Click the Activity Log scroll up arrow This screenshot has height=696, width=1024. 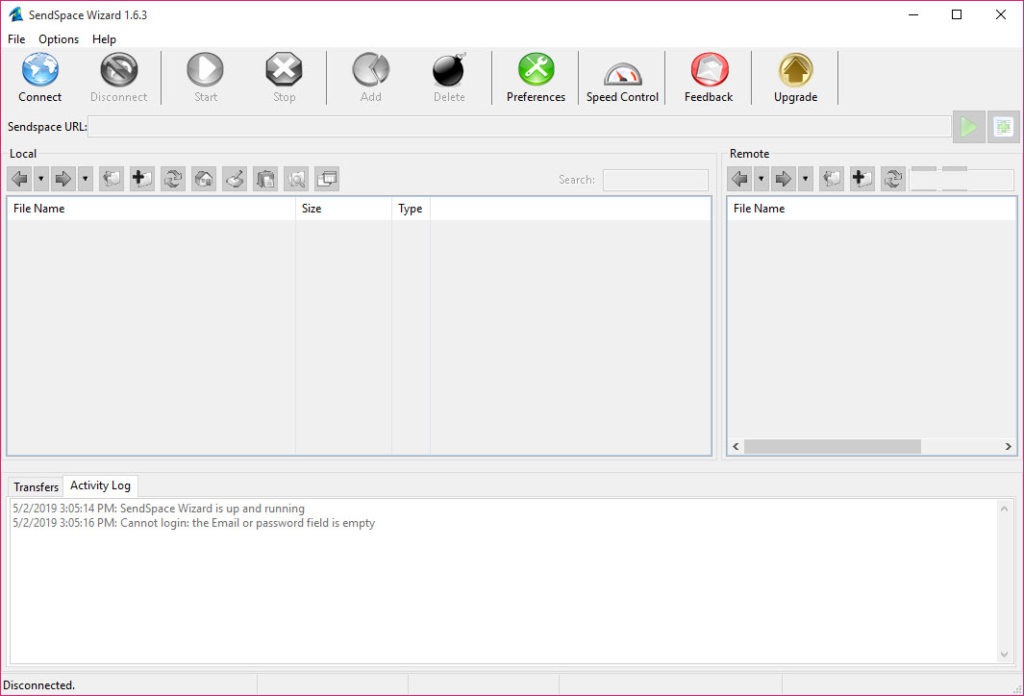point(1004,509)
